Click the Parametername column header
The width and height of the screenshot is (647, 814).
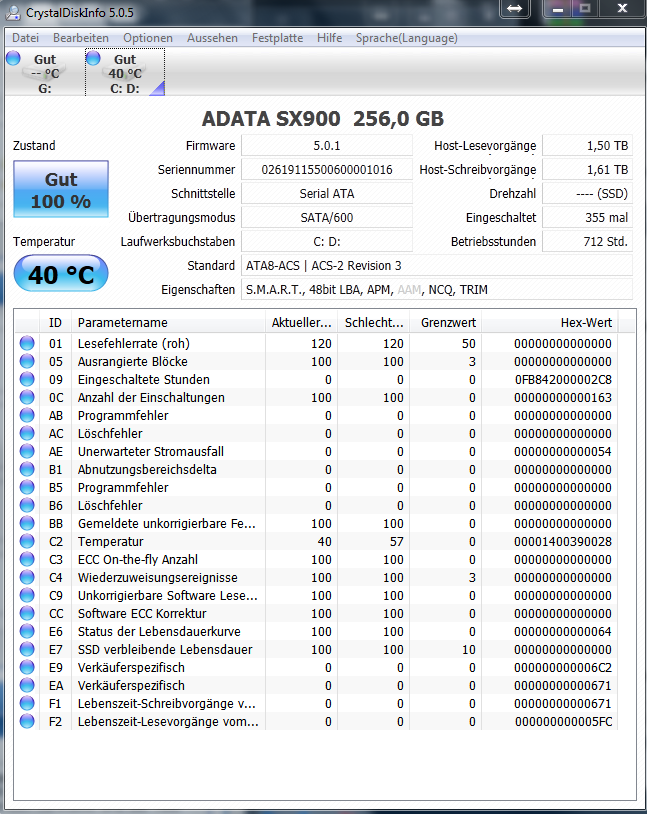coord(168,322)
